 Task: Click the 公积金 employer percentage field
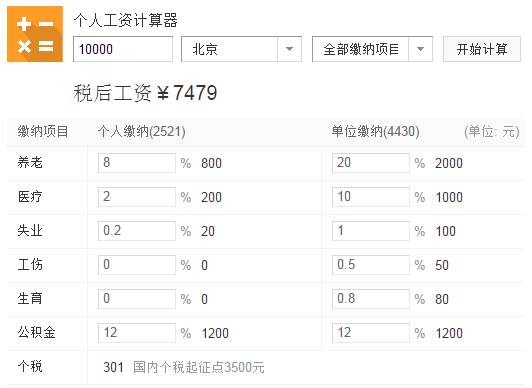tap(371, 333)
